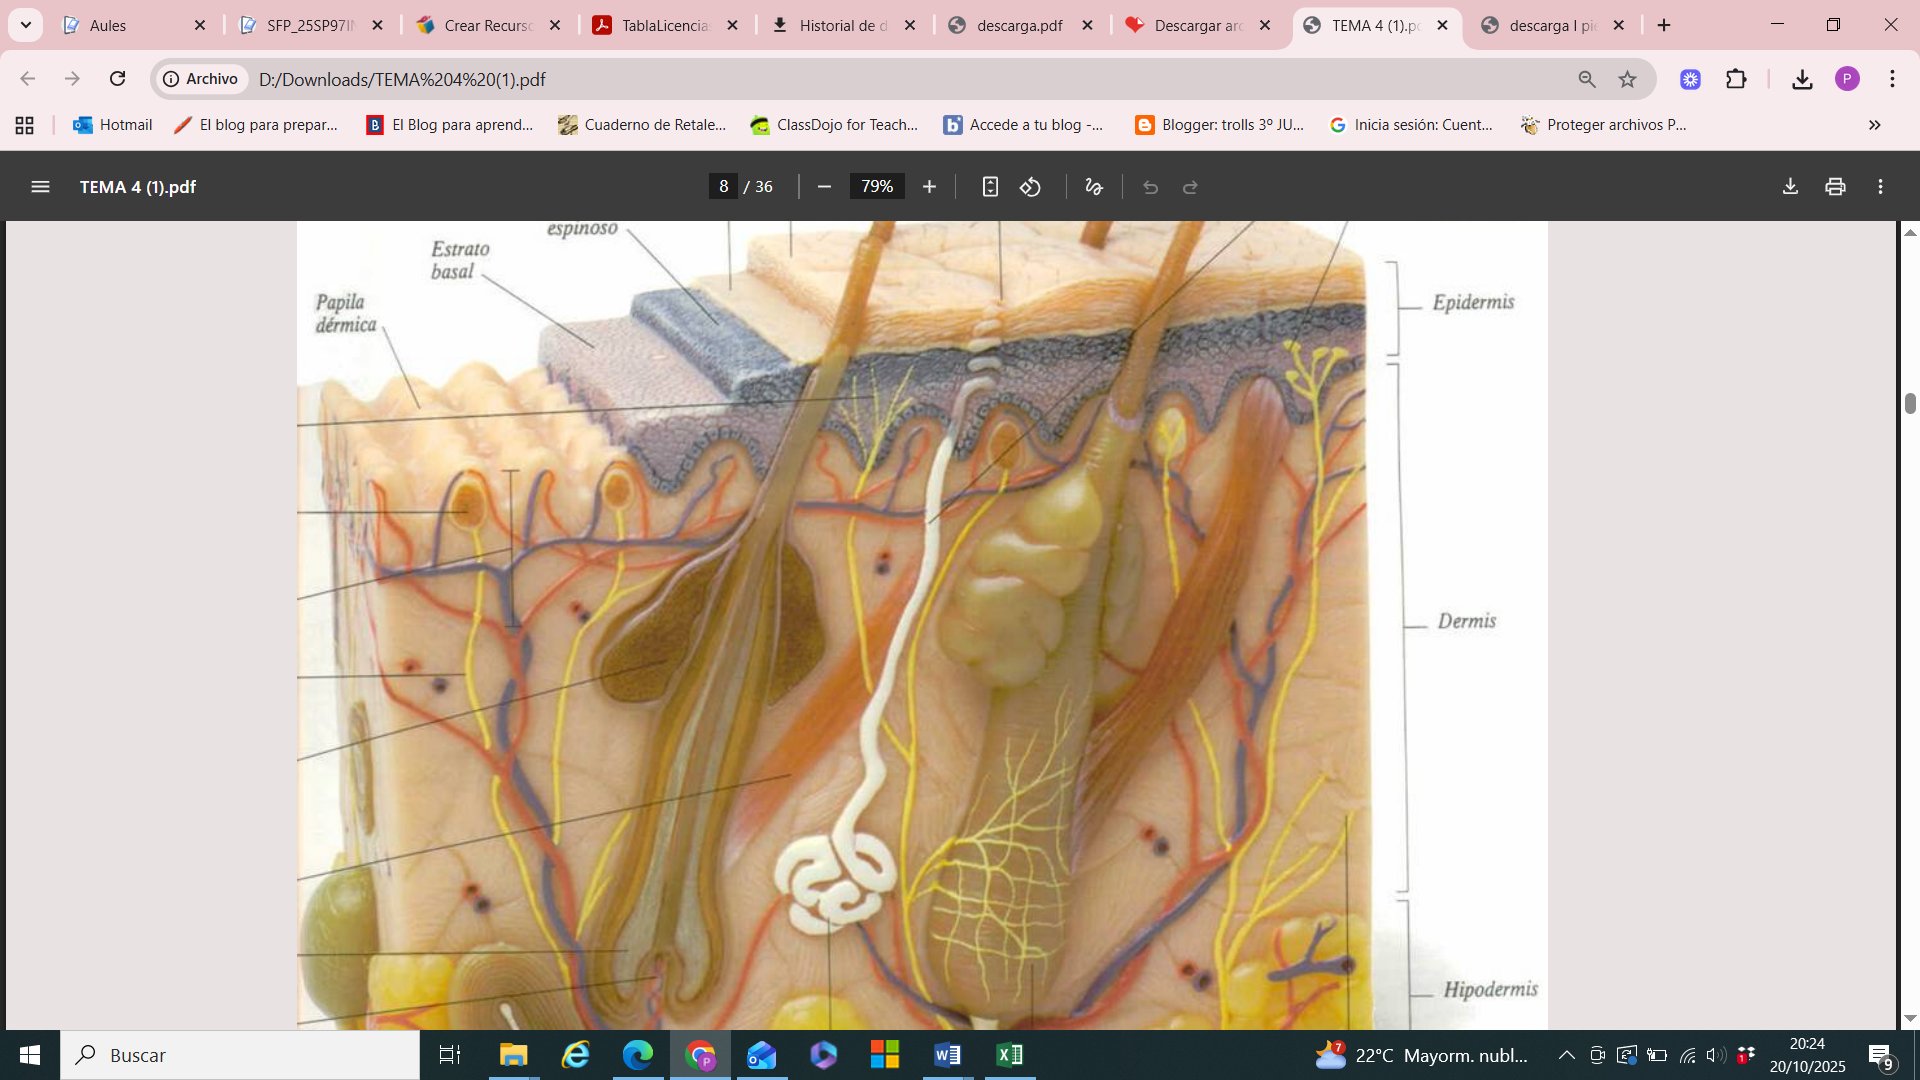Click the vertical scrollbar thumb
Image resolution: width=1920 pixels, height=1080 pixels.
[x=1910, y=403]
